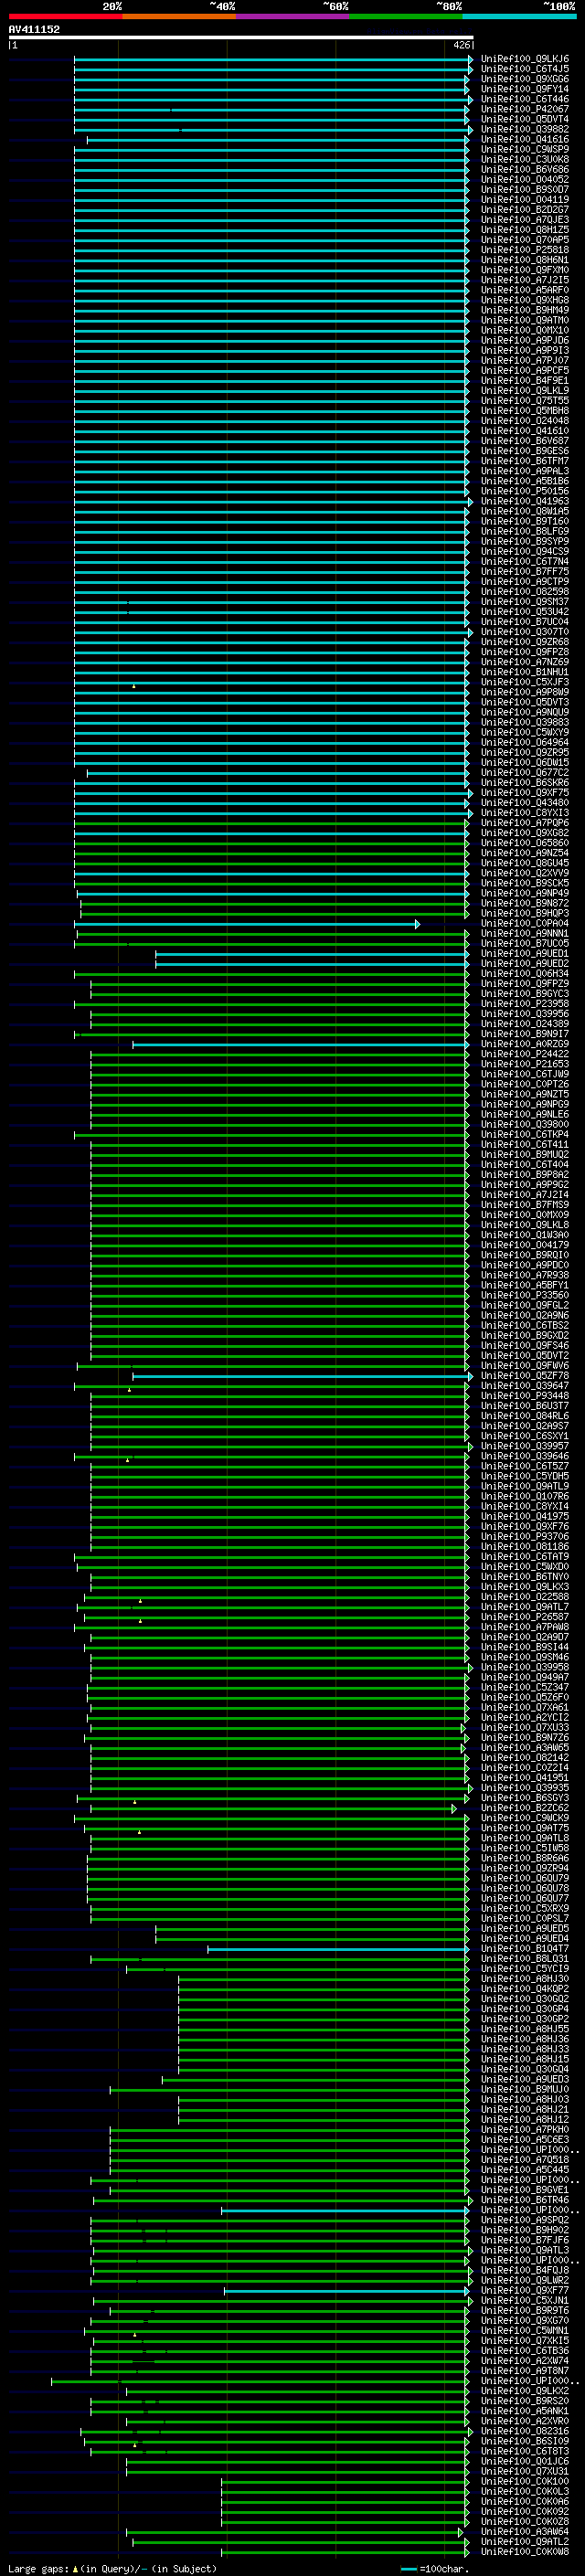Click label UniRef100_O82142
Screen dimensions: 585x2576
pyautogui.click(x=525, y=1757)
